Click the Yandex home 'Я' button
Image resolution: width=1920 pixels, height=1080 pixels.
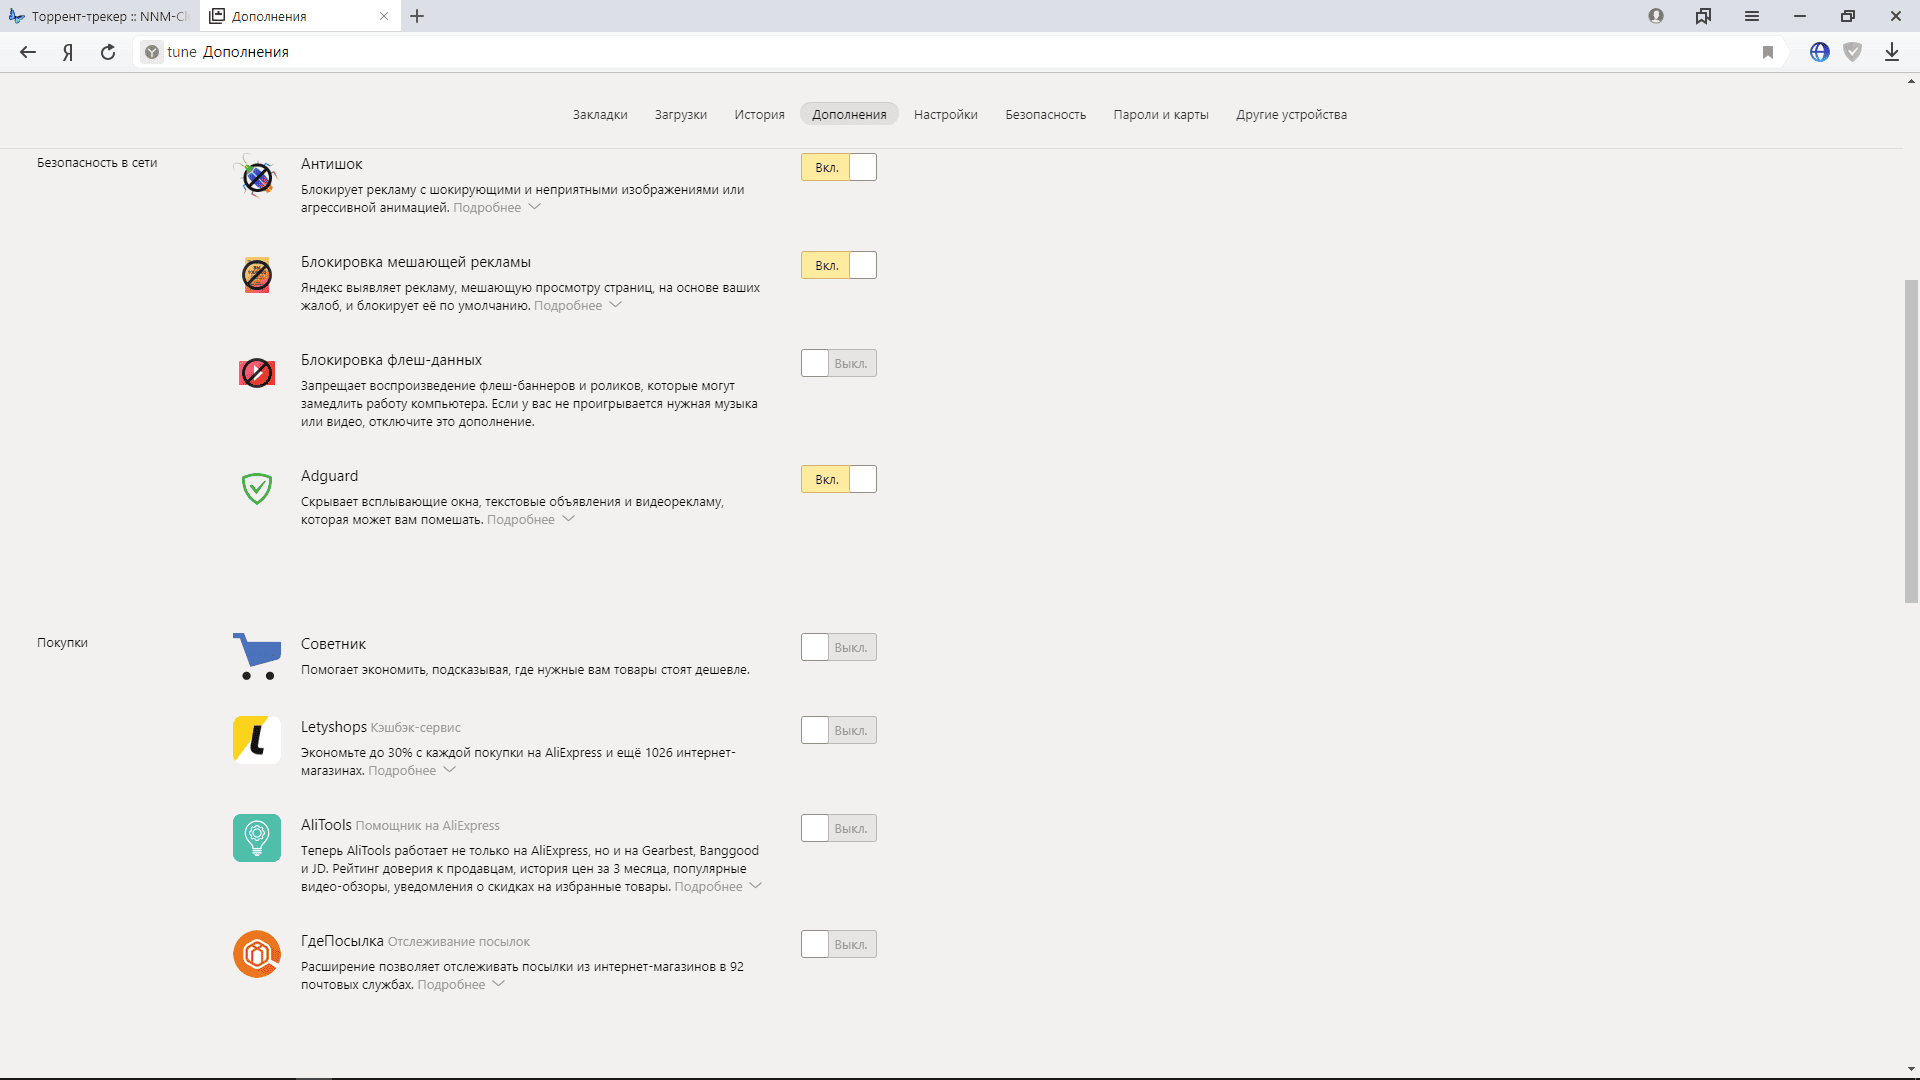[x=68, y=52]
